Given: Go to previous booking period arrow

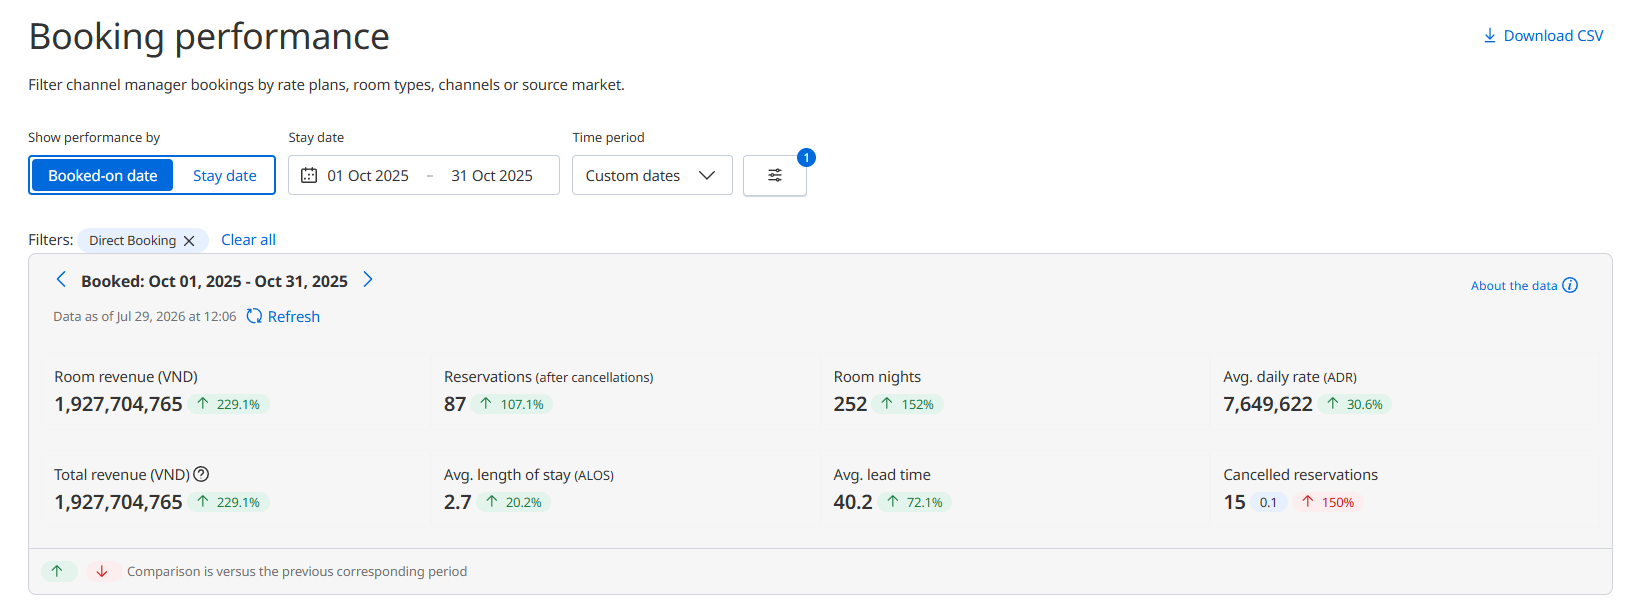Looking at the screenshot, I should 61,279.
